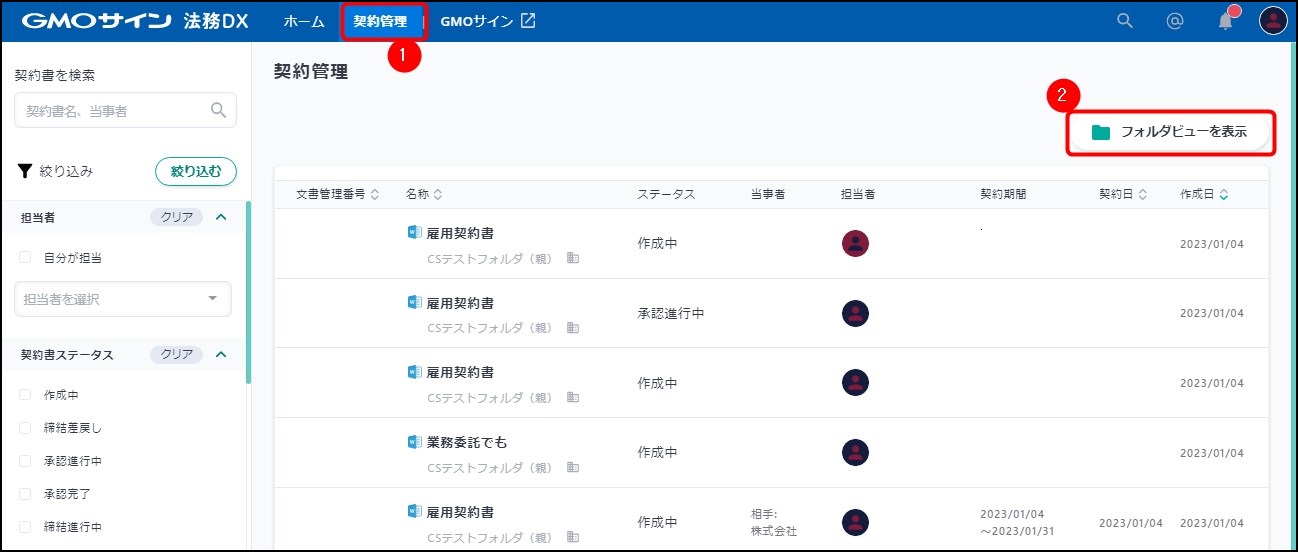Check the 承認進行中 status checkbox
The width and height of the screenshot is (1298, 552).
coord(25,461)
